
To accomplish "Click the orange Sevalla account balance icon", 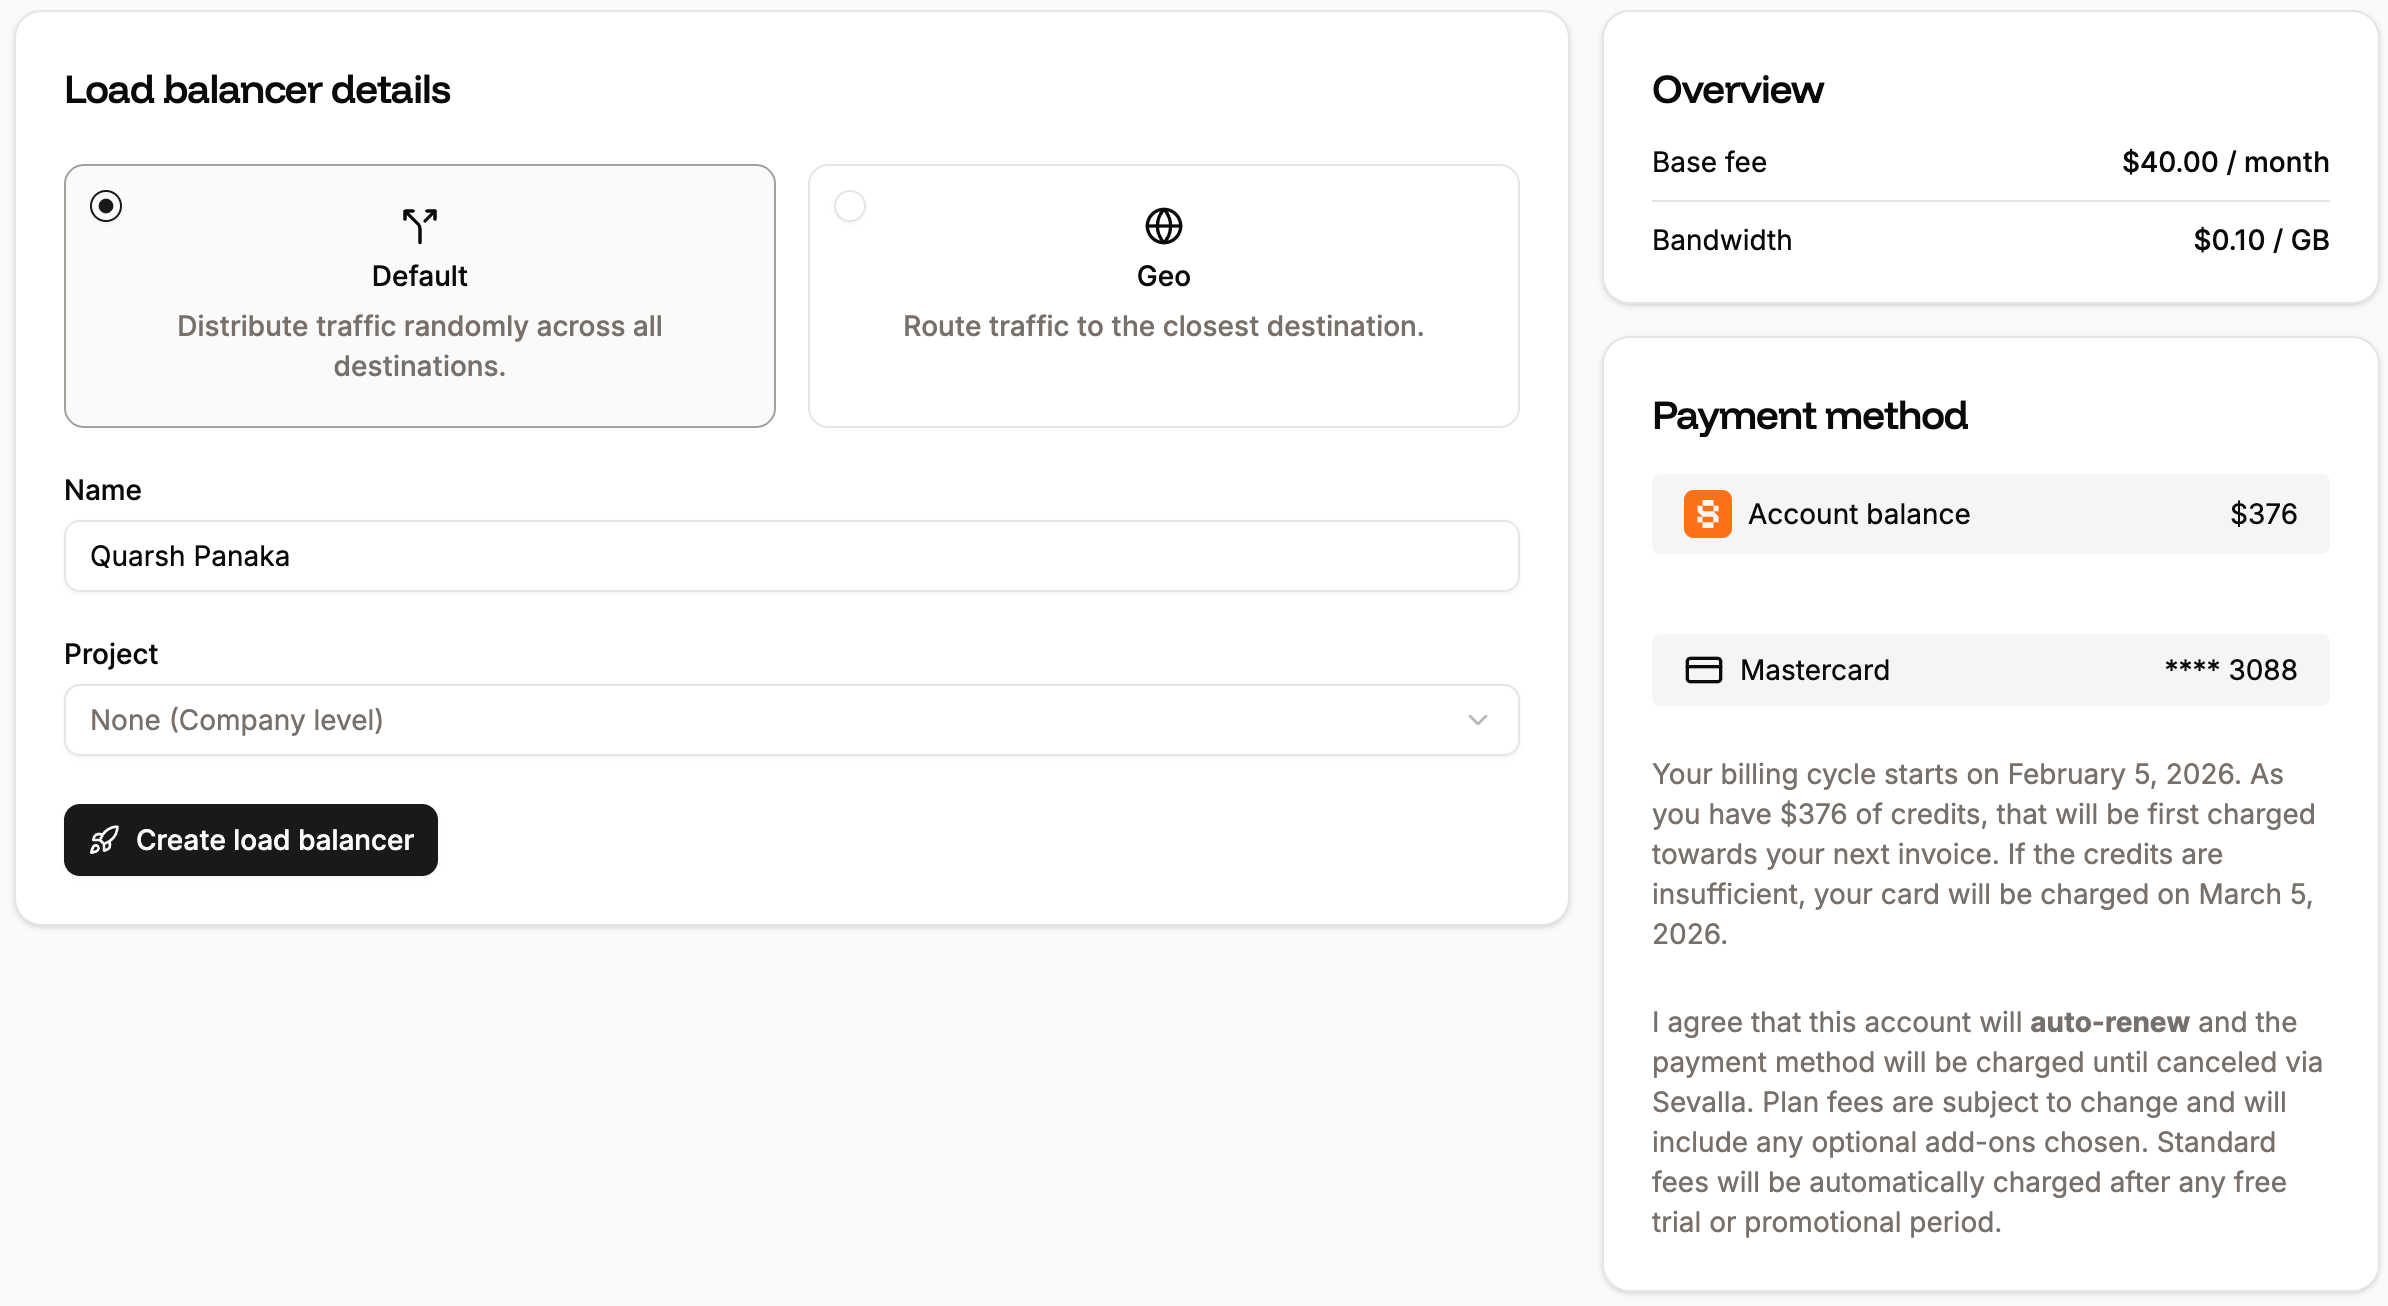I will pyautogui.click(x=1707, y=514).
